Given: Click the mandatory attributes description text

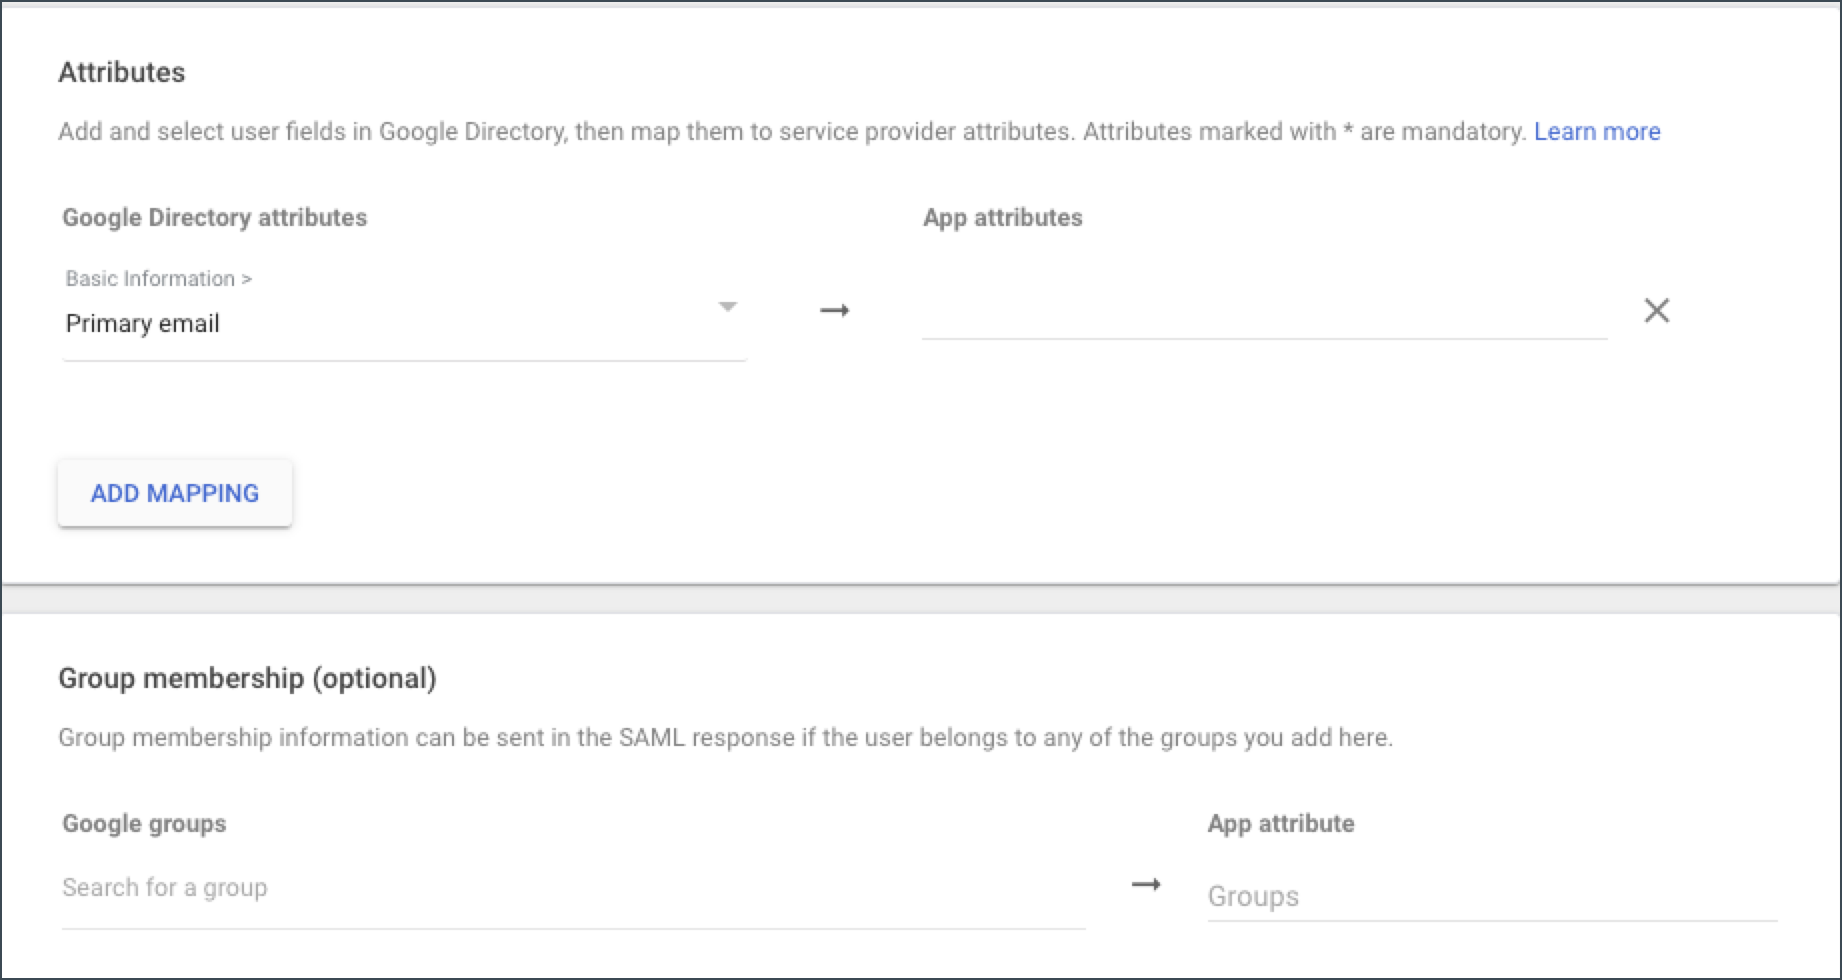Looking at the screenshot, I should [790, 132].
